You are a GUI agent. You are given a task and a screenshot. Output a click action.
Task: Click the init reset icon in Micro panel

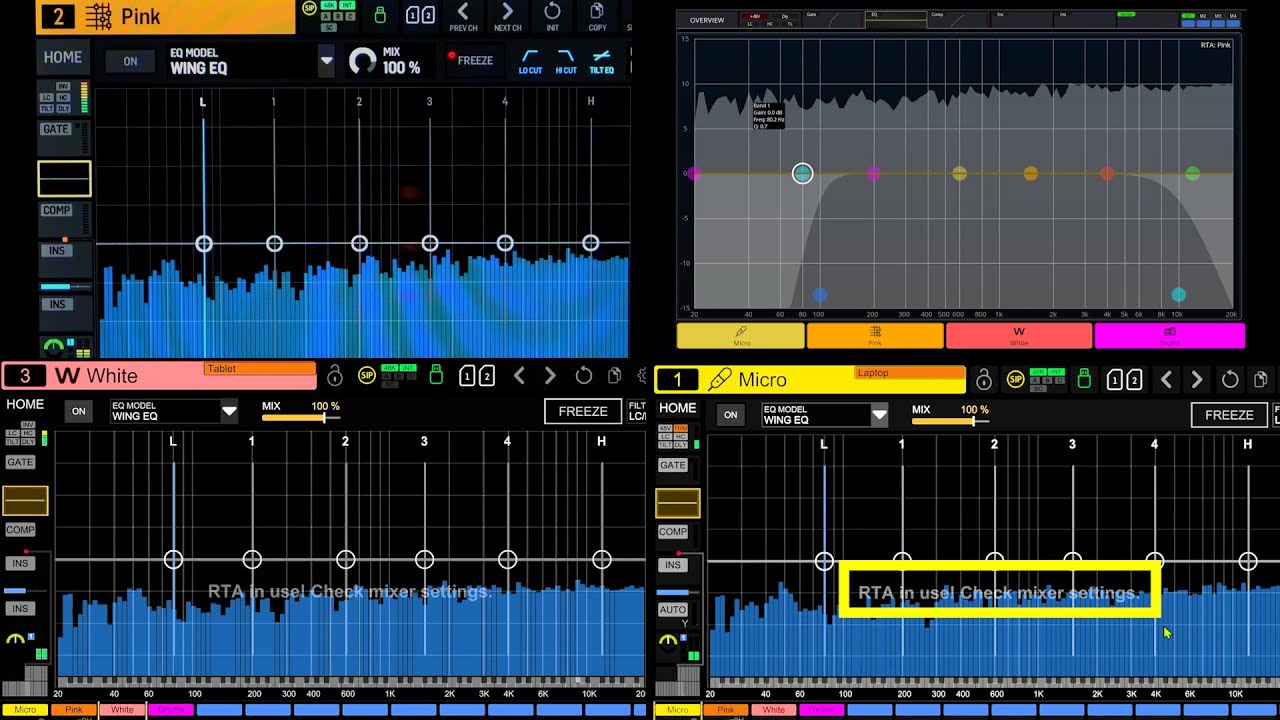pyautogui.click(x=1230, y=380)
